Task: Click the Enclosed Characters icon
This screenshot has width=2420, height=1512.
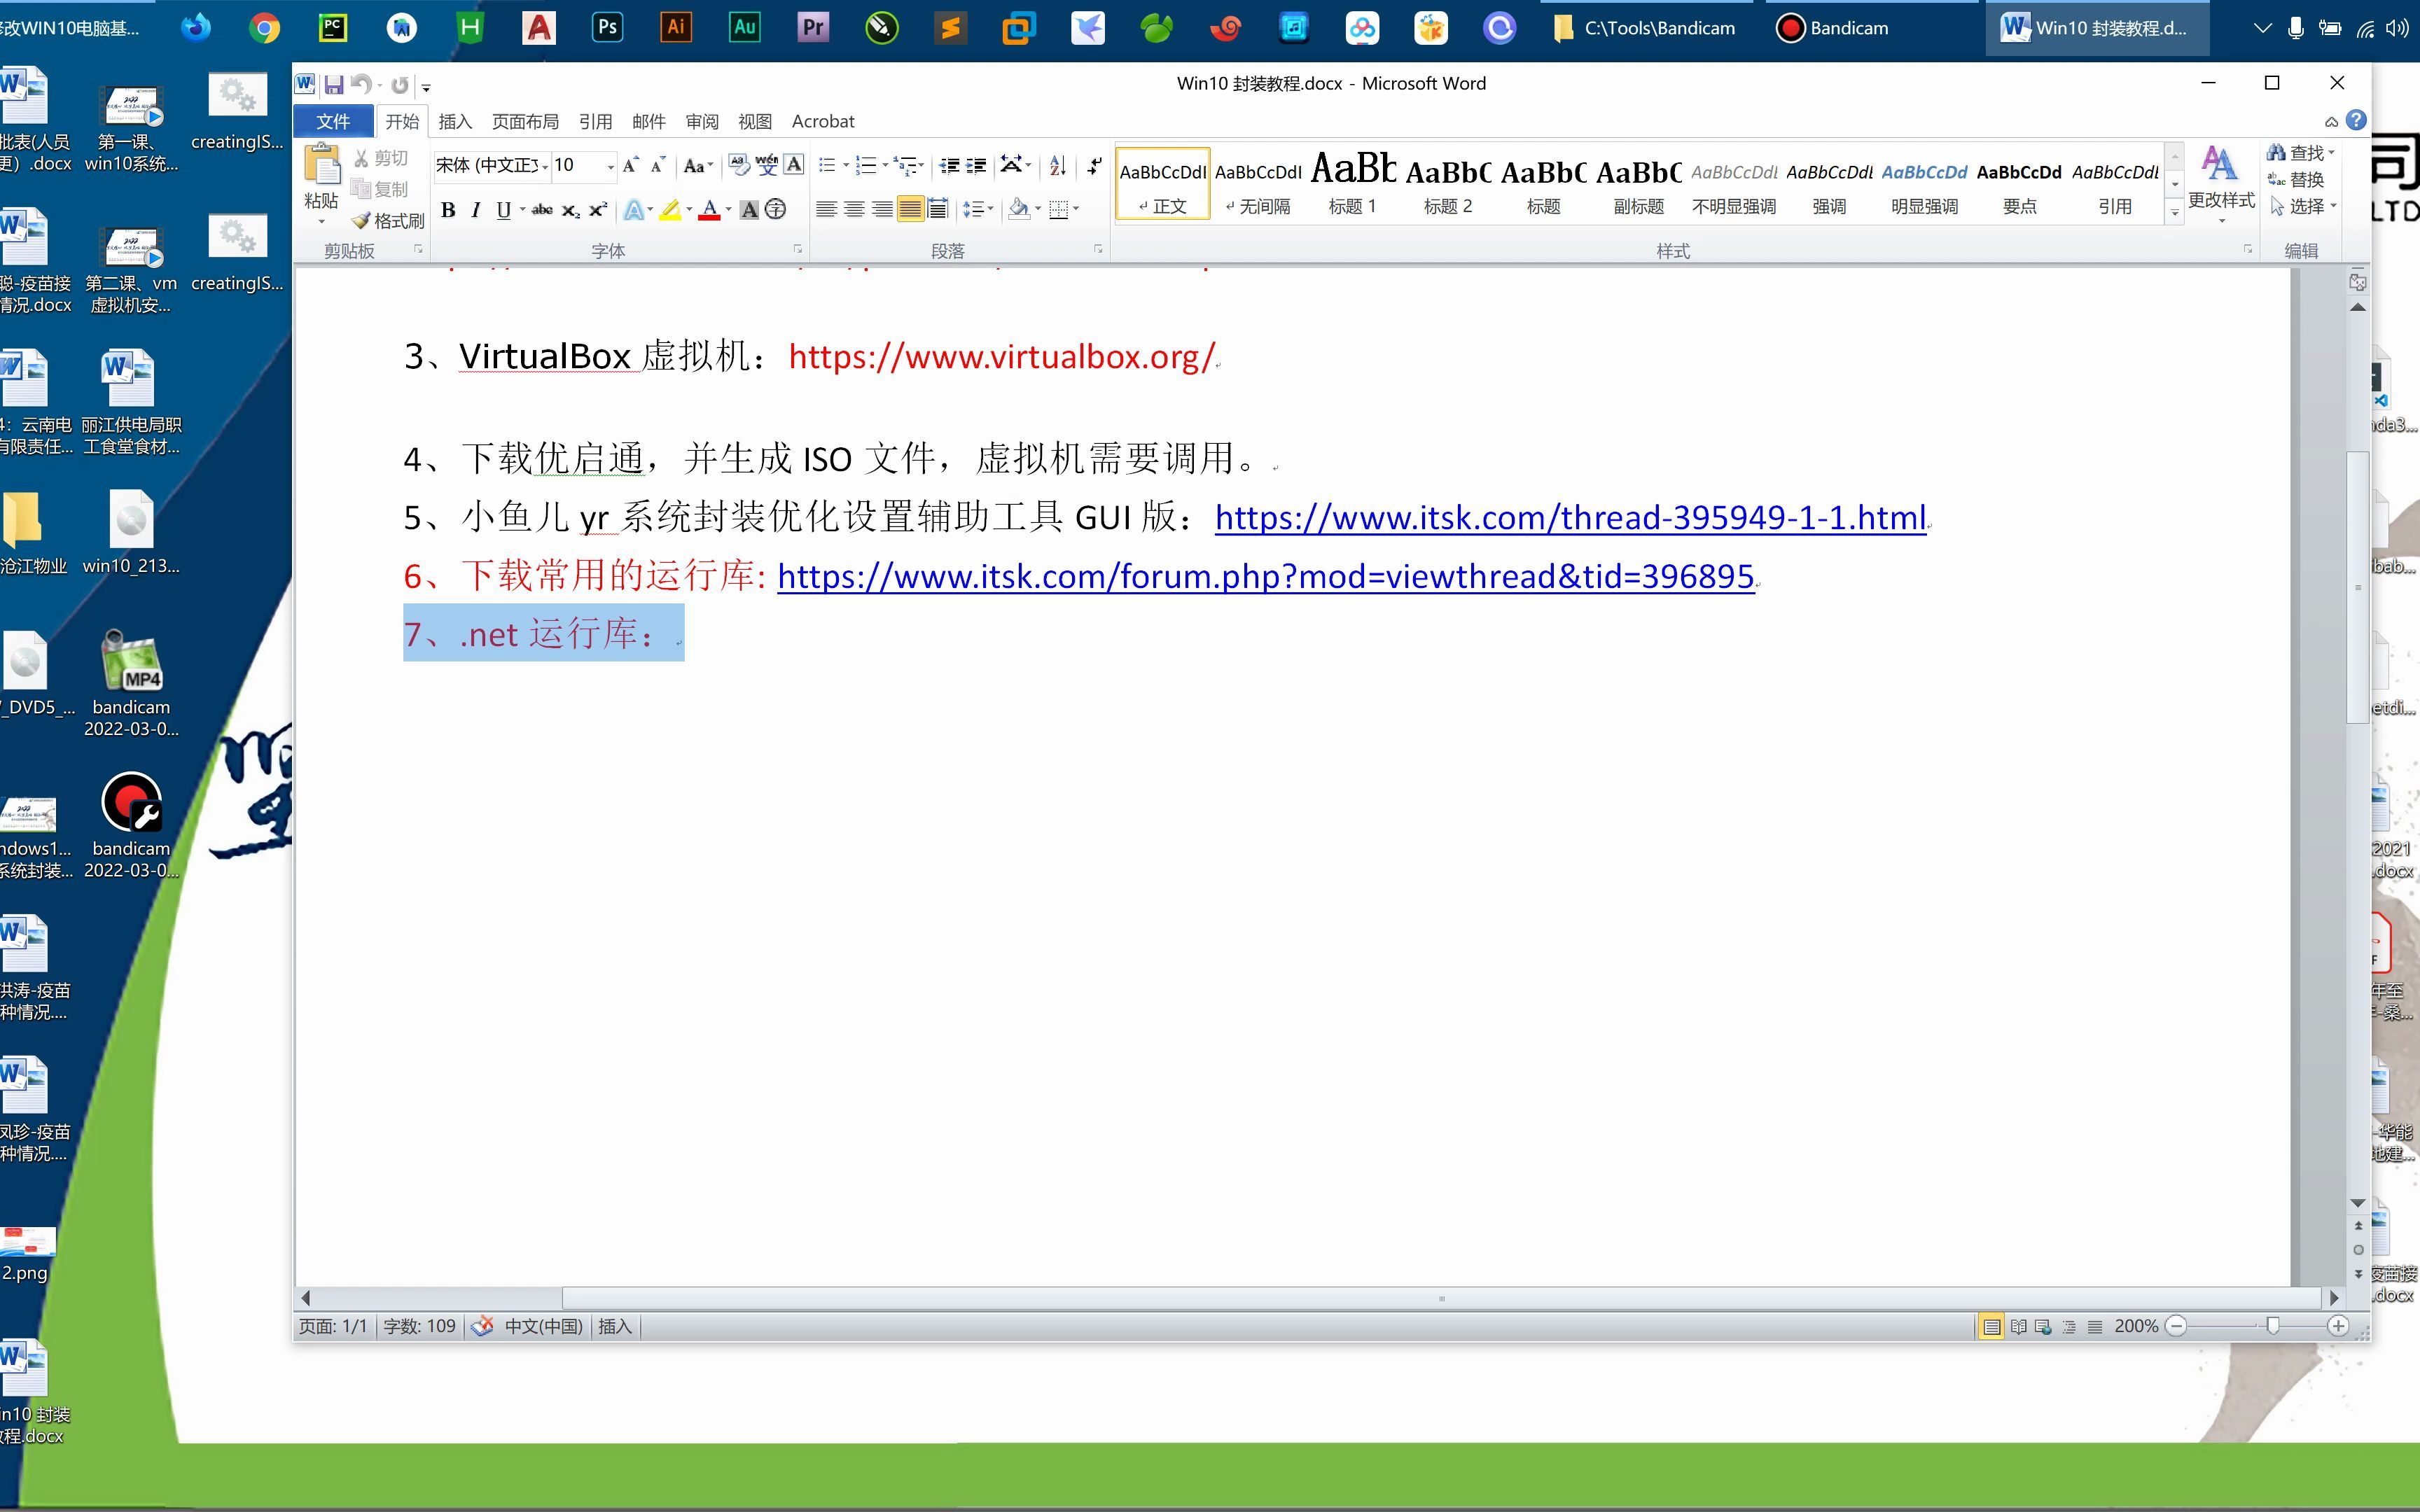Action: (x=776, y=210)
